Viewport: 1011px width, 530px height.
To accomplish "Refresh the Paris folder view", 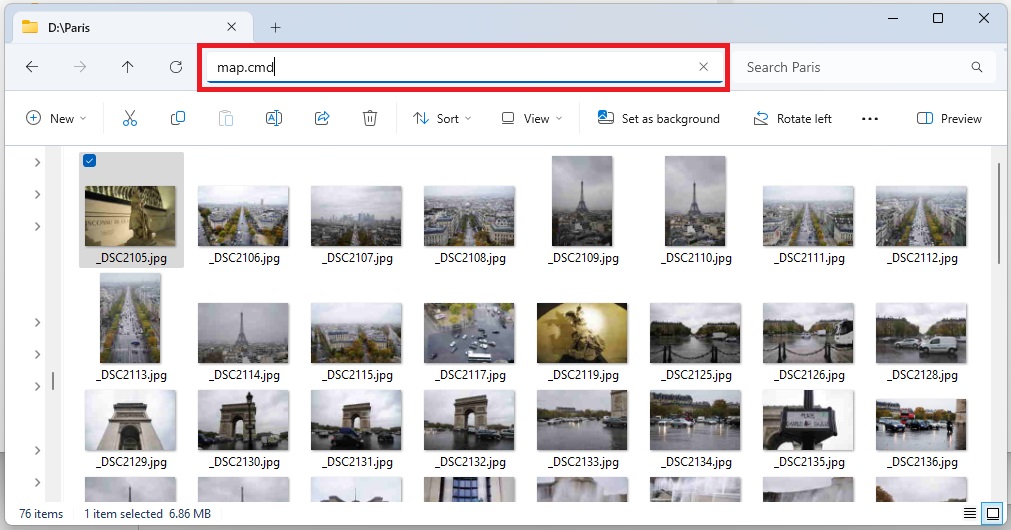I will click(x=175, y=67).
